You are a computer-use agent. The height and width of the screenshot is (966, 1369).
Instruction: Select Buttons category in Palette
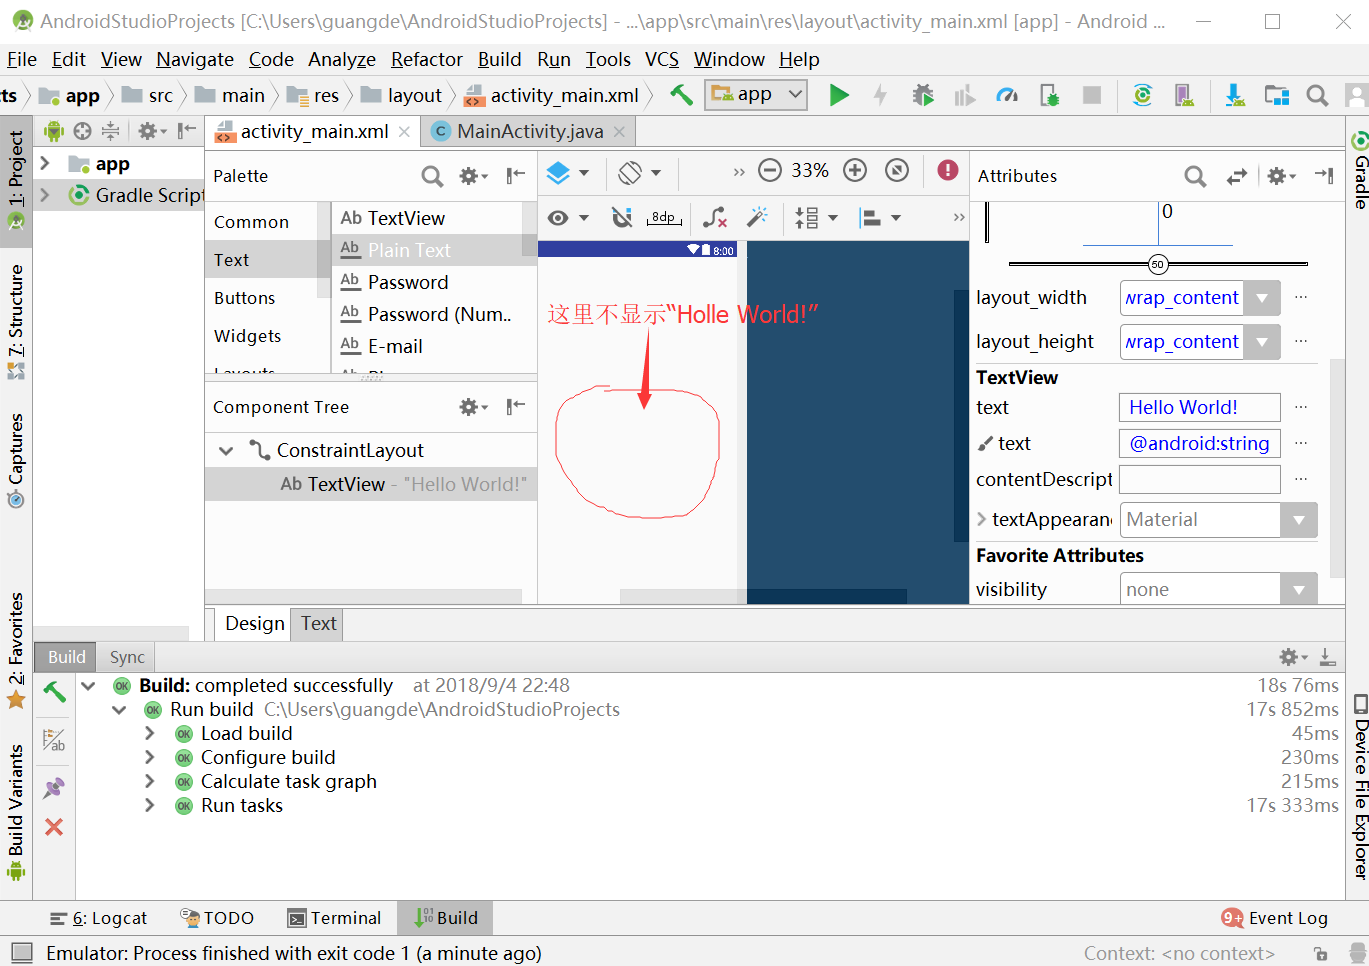pos(245,298)
